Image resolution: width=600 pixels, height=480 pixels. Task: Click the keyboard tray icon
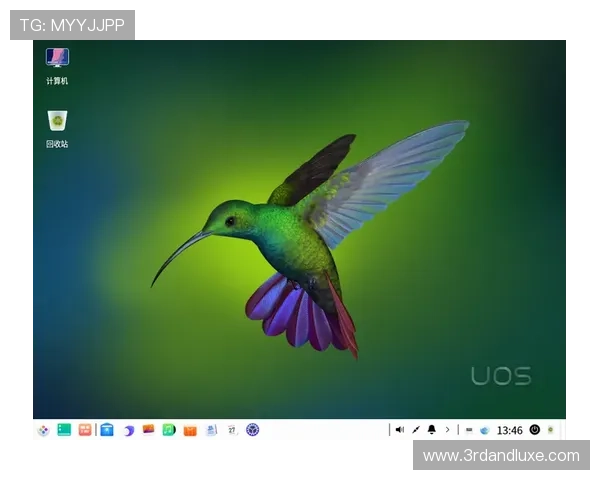[469, 430]
